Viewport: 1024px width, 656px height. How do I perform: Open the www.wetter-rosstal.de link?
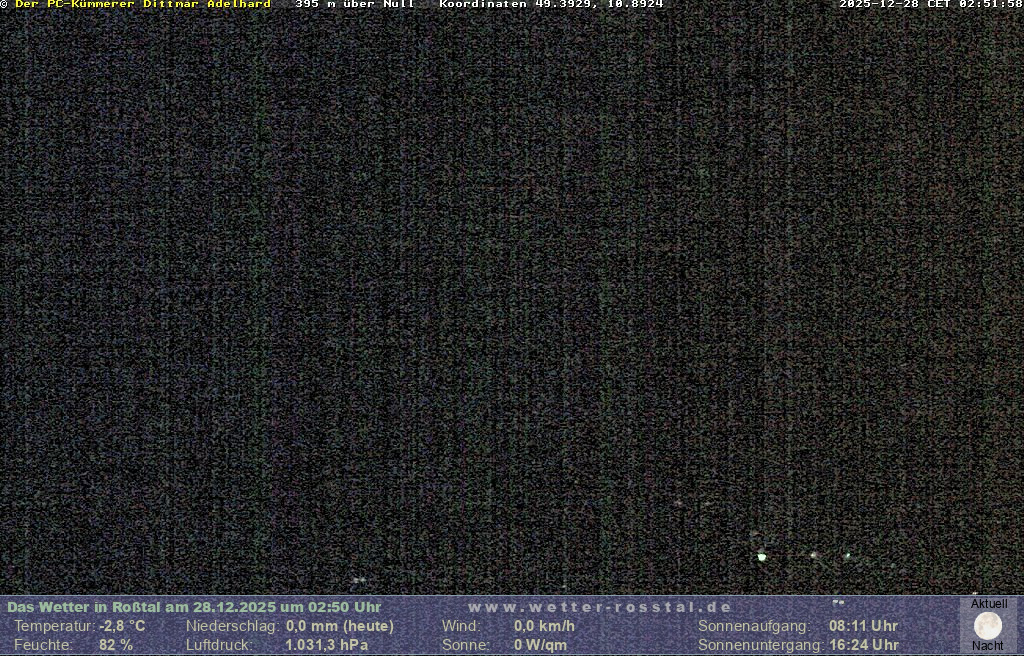(x=600, y=607)
